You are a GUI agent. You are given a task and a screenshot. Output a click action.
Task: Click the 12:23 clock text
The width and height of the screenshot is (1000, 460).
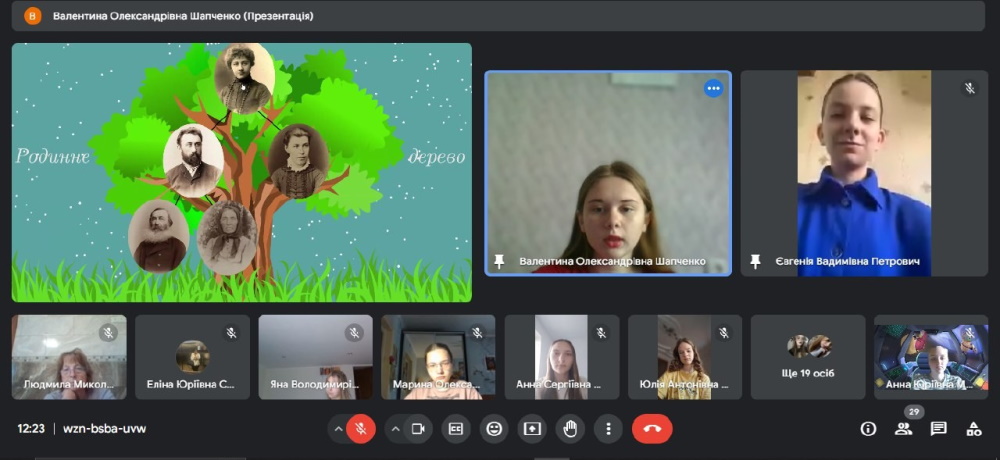coord(31,429)
